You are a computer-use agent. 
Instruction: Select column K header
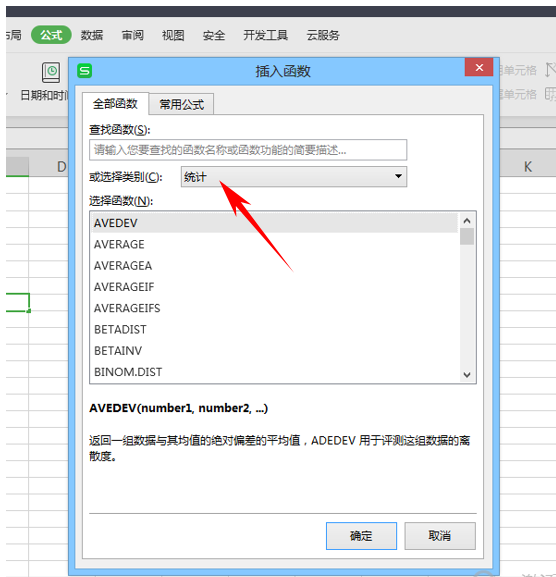528,167
